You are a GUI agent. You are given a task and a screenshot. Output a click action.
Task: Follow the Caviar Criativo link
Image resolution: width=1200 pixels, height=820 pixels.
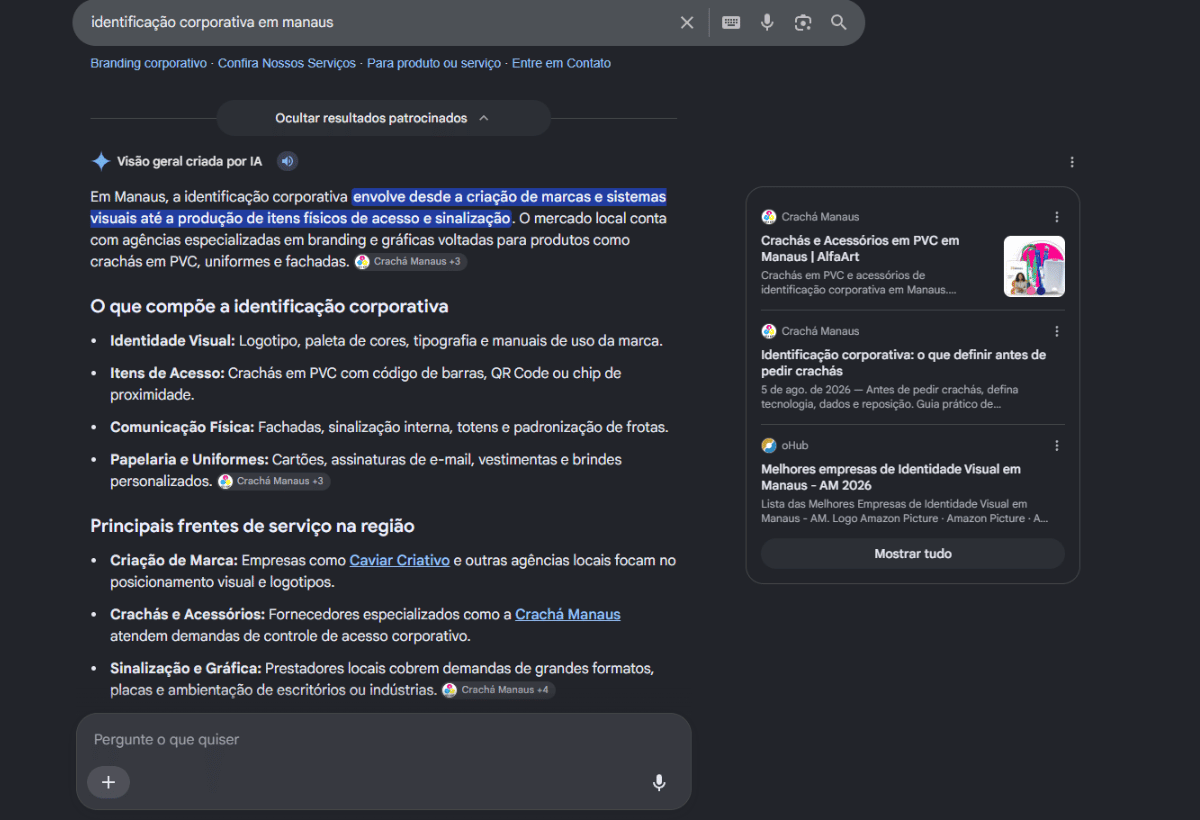399,560
